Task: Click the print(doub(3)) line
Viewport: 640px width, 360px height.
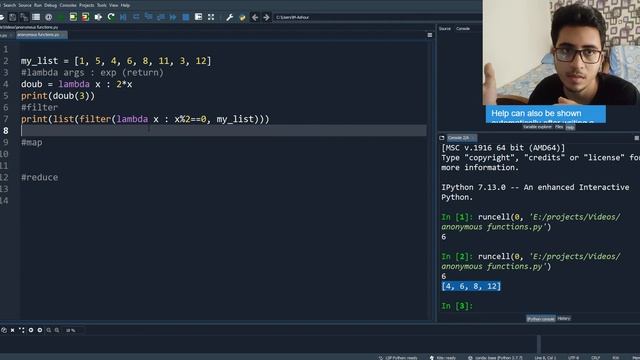Action: tap(58, 96)
